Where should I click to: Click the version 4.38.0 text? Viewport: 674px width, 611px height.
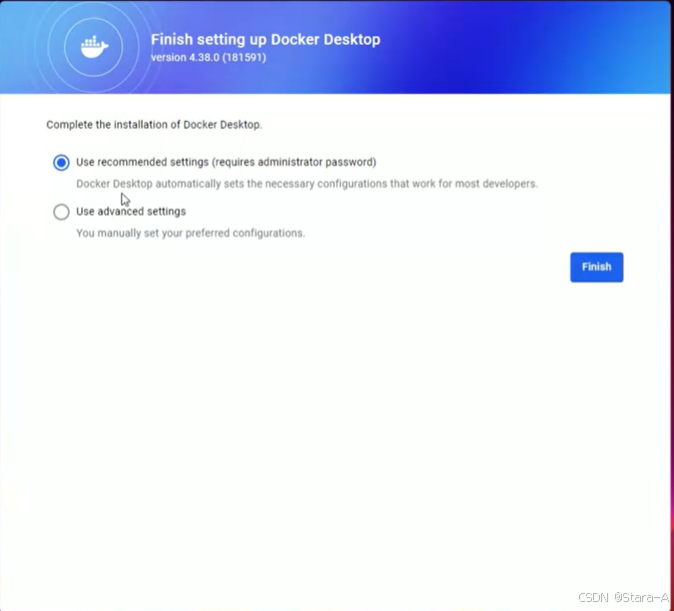pos(185,57)
